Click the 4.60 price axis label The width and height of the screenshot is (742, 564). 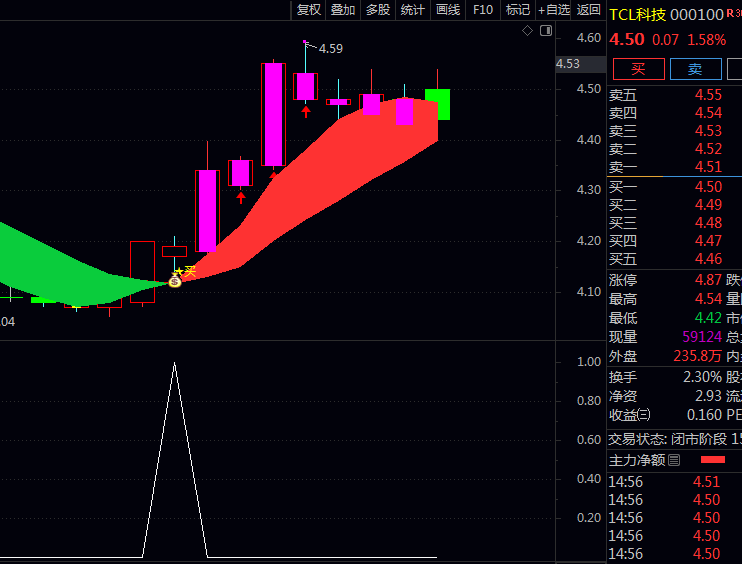[x=589, y=38]
